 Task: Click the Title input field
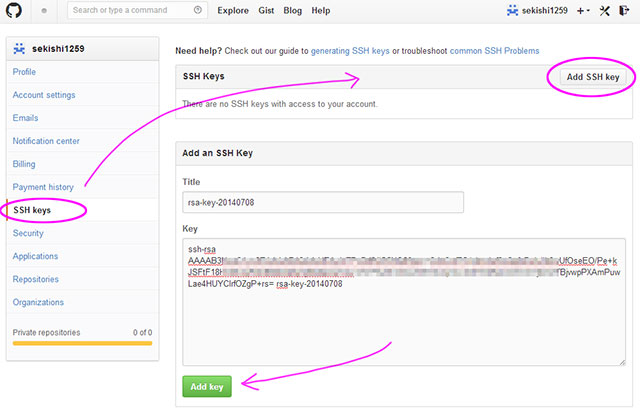(323, 202)
